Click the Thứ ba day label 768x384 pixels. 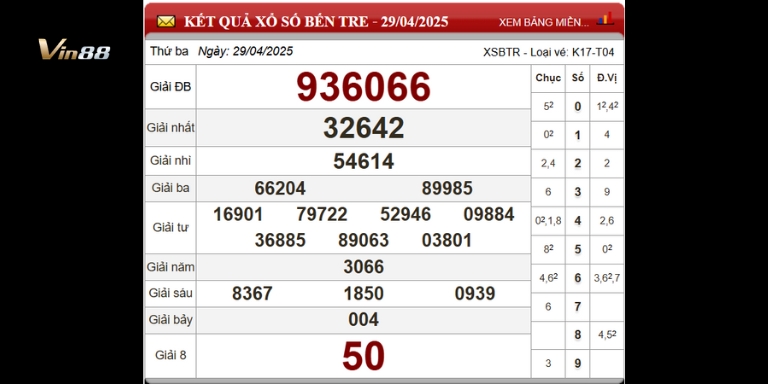click(169, 51)
